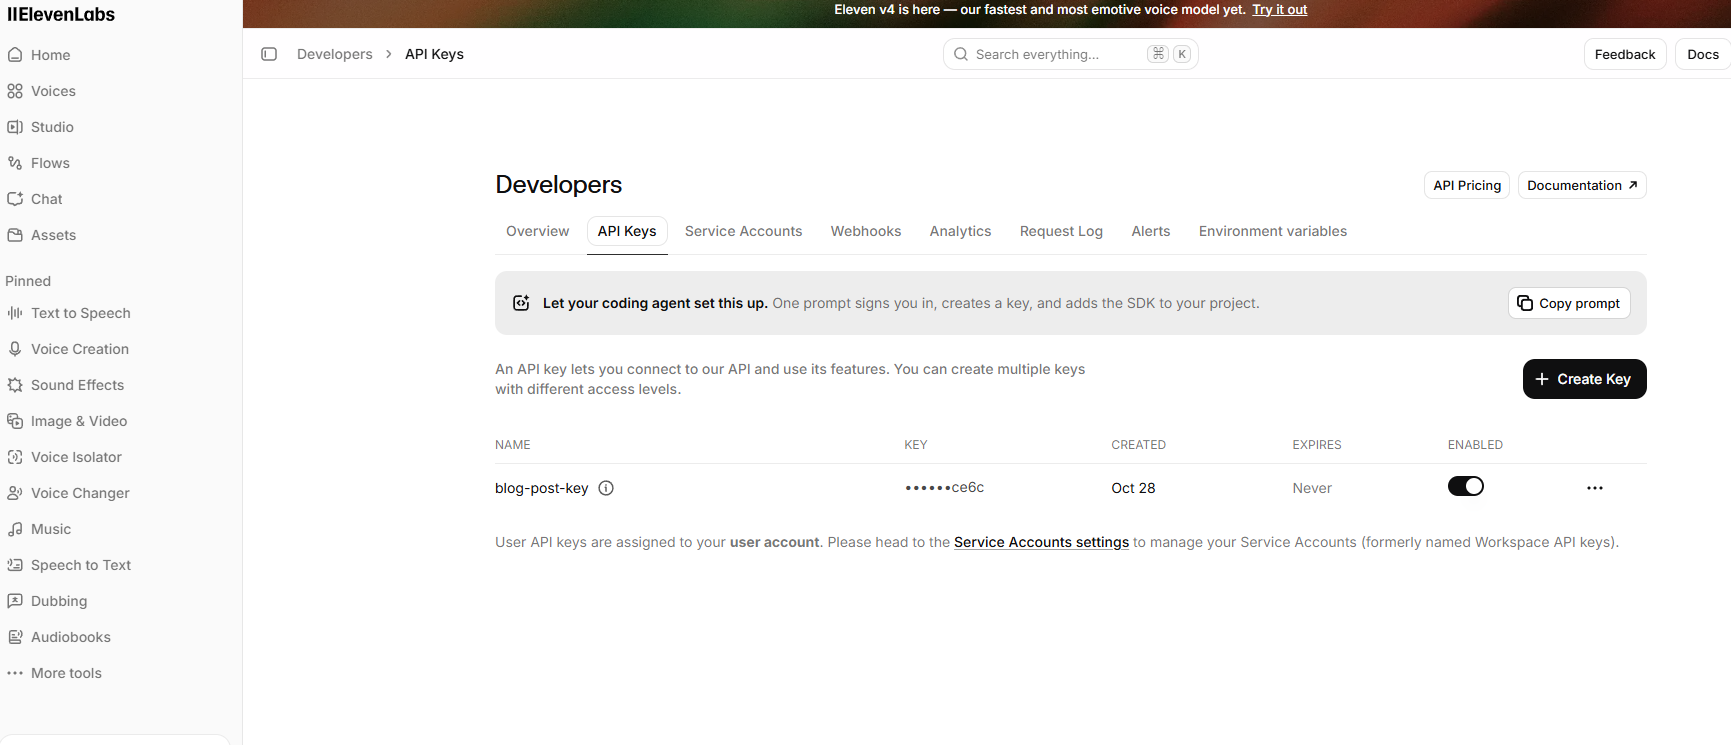
Task: Click the NAME column header
Action: 513,445
